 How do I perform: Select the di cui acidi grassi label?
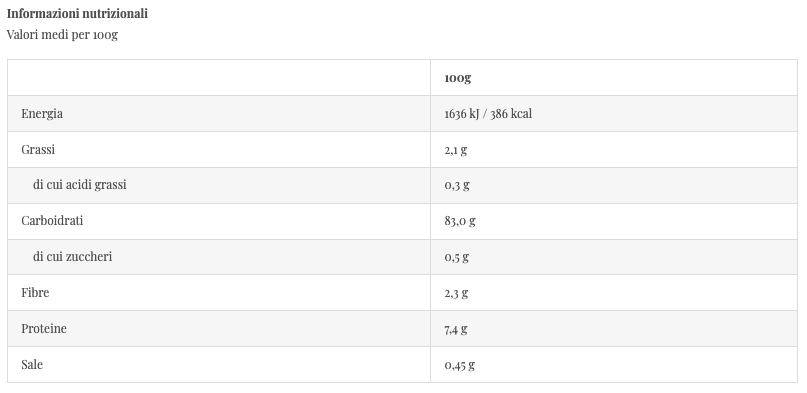[x=79, y=185]
